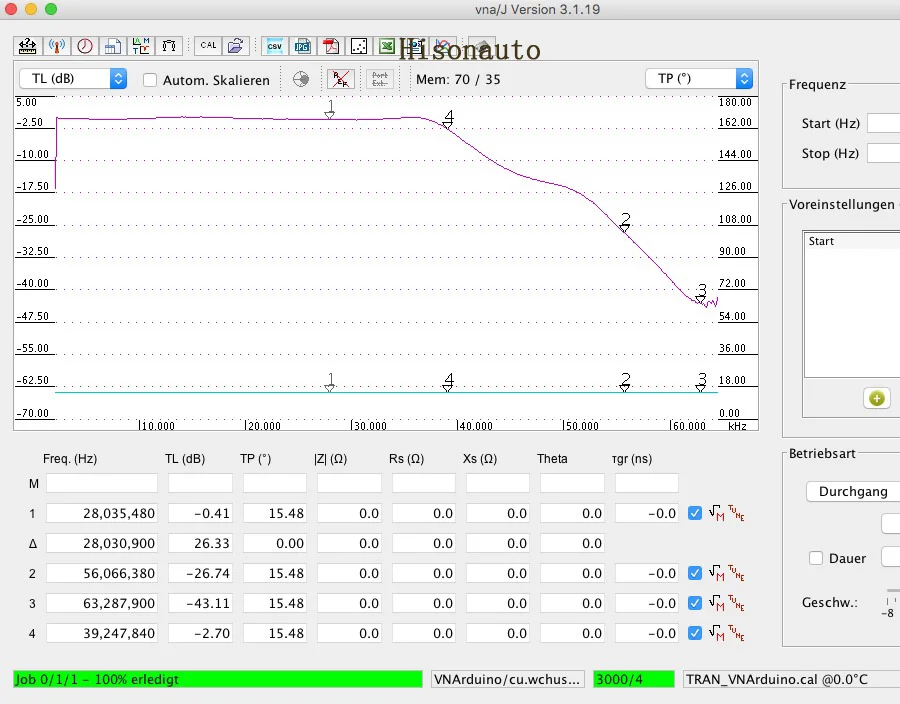Viewport: 900px width, 704px height.
Task: Click marker 3 TL value -43.11
Action: [x=200, y=603]
